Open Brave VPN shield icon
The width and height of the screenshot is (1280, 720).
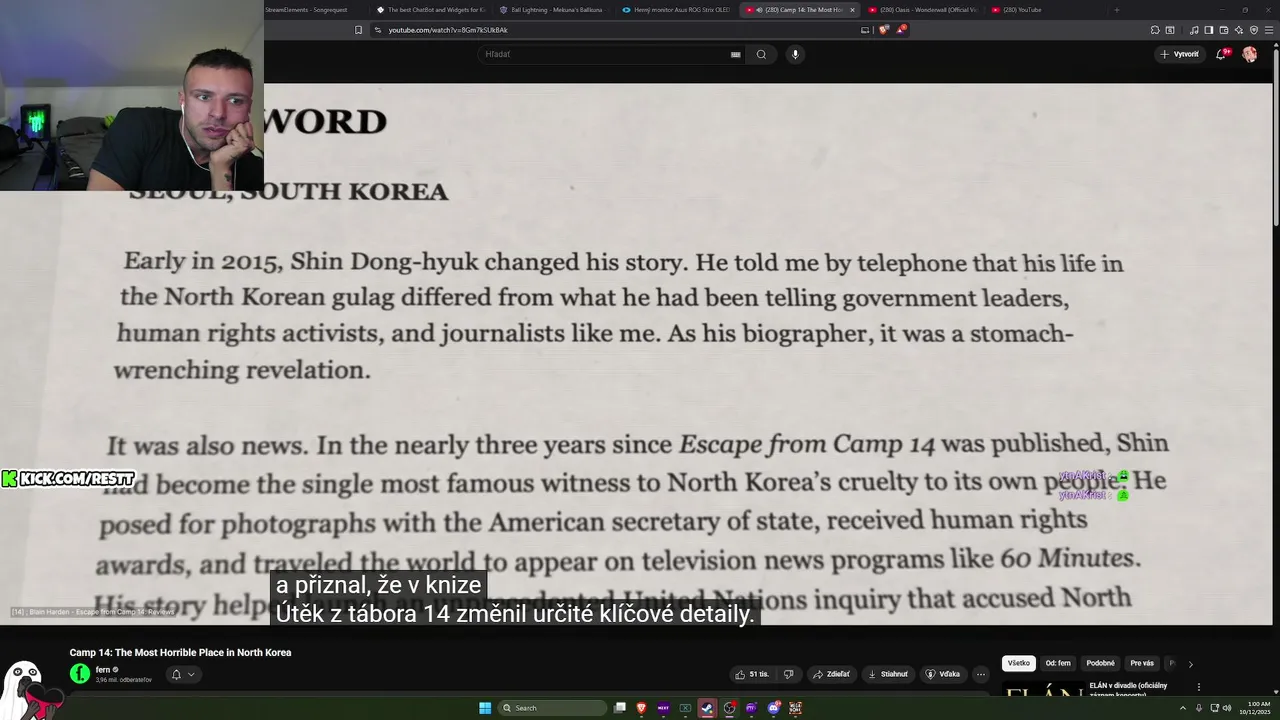(x=1254, y=30)
